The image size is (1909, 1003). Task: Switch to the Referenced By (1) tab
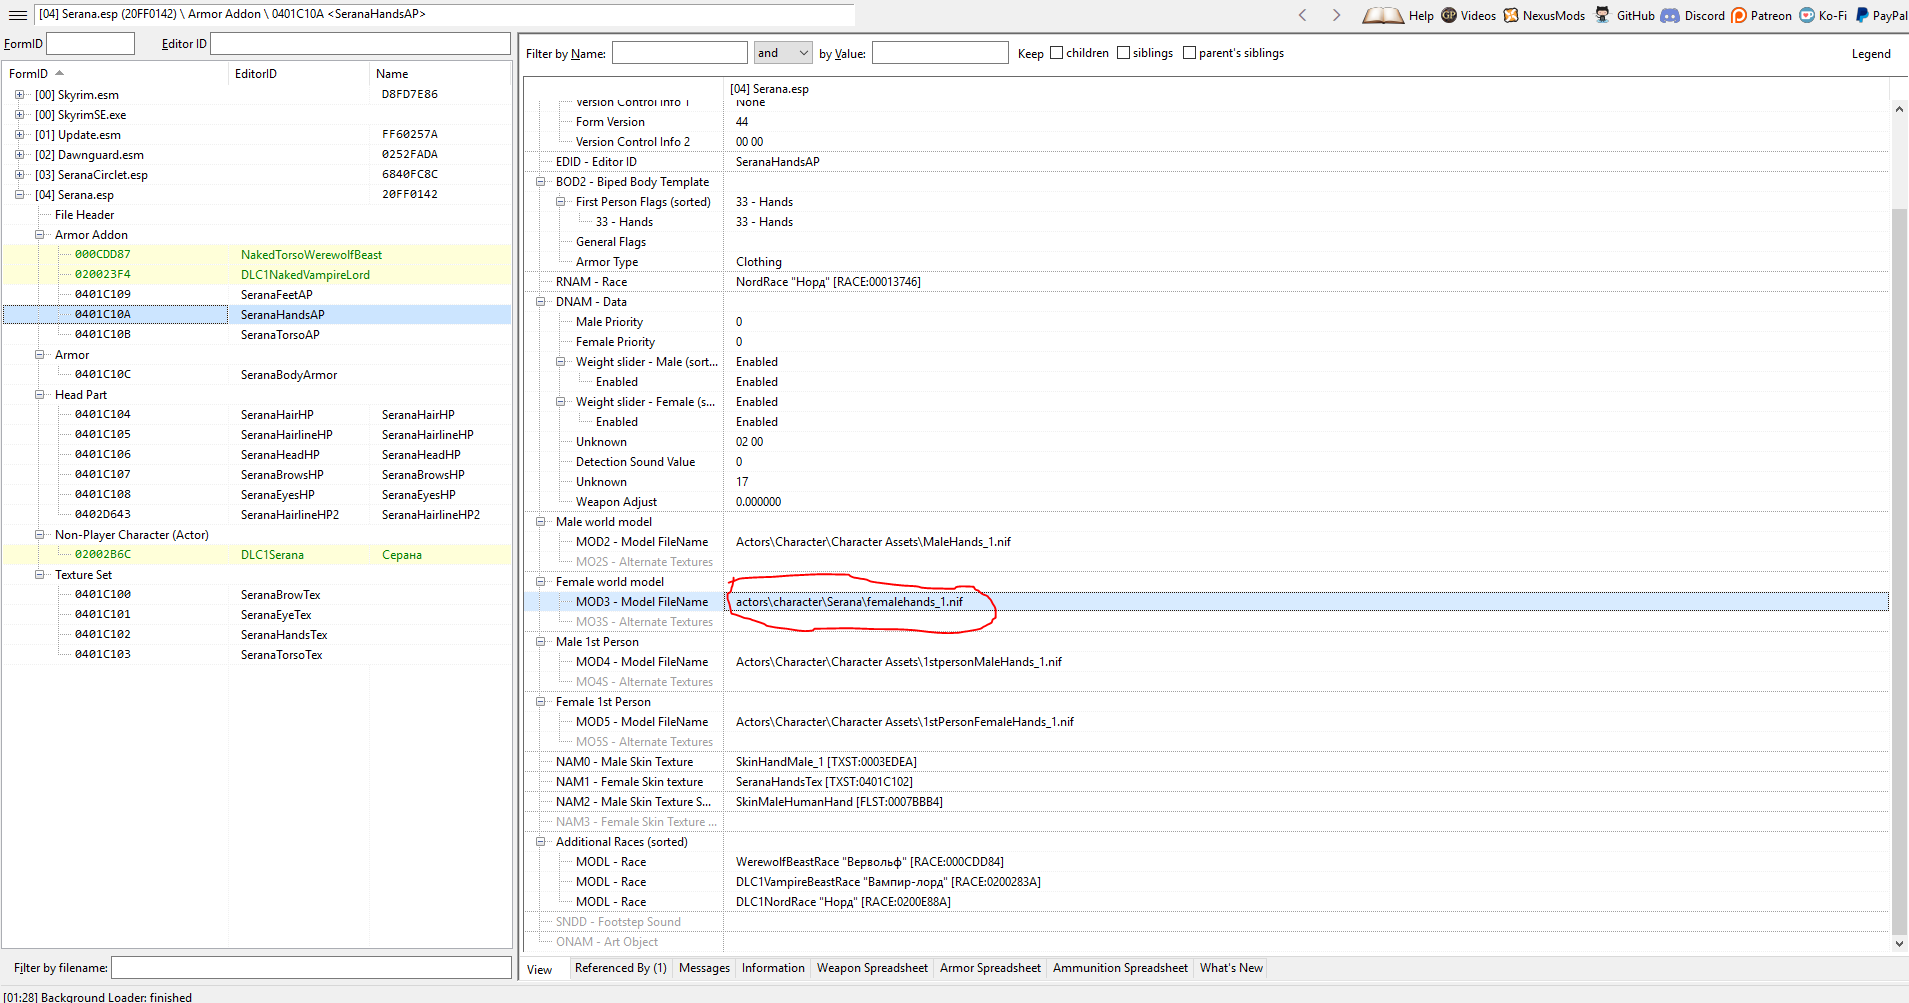tap(620, 968)
